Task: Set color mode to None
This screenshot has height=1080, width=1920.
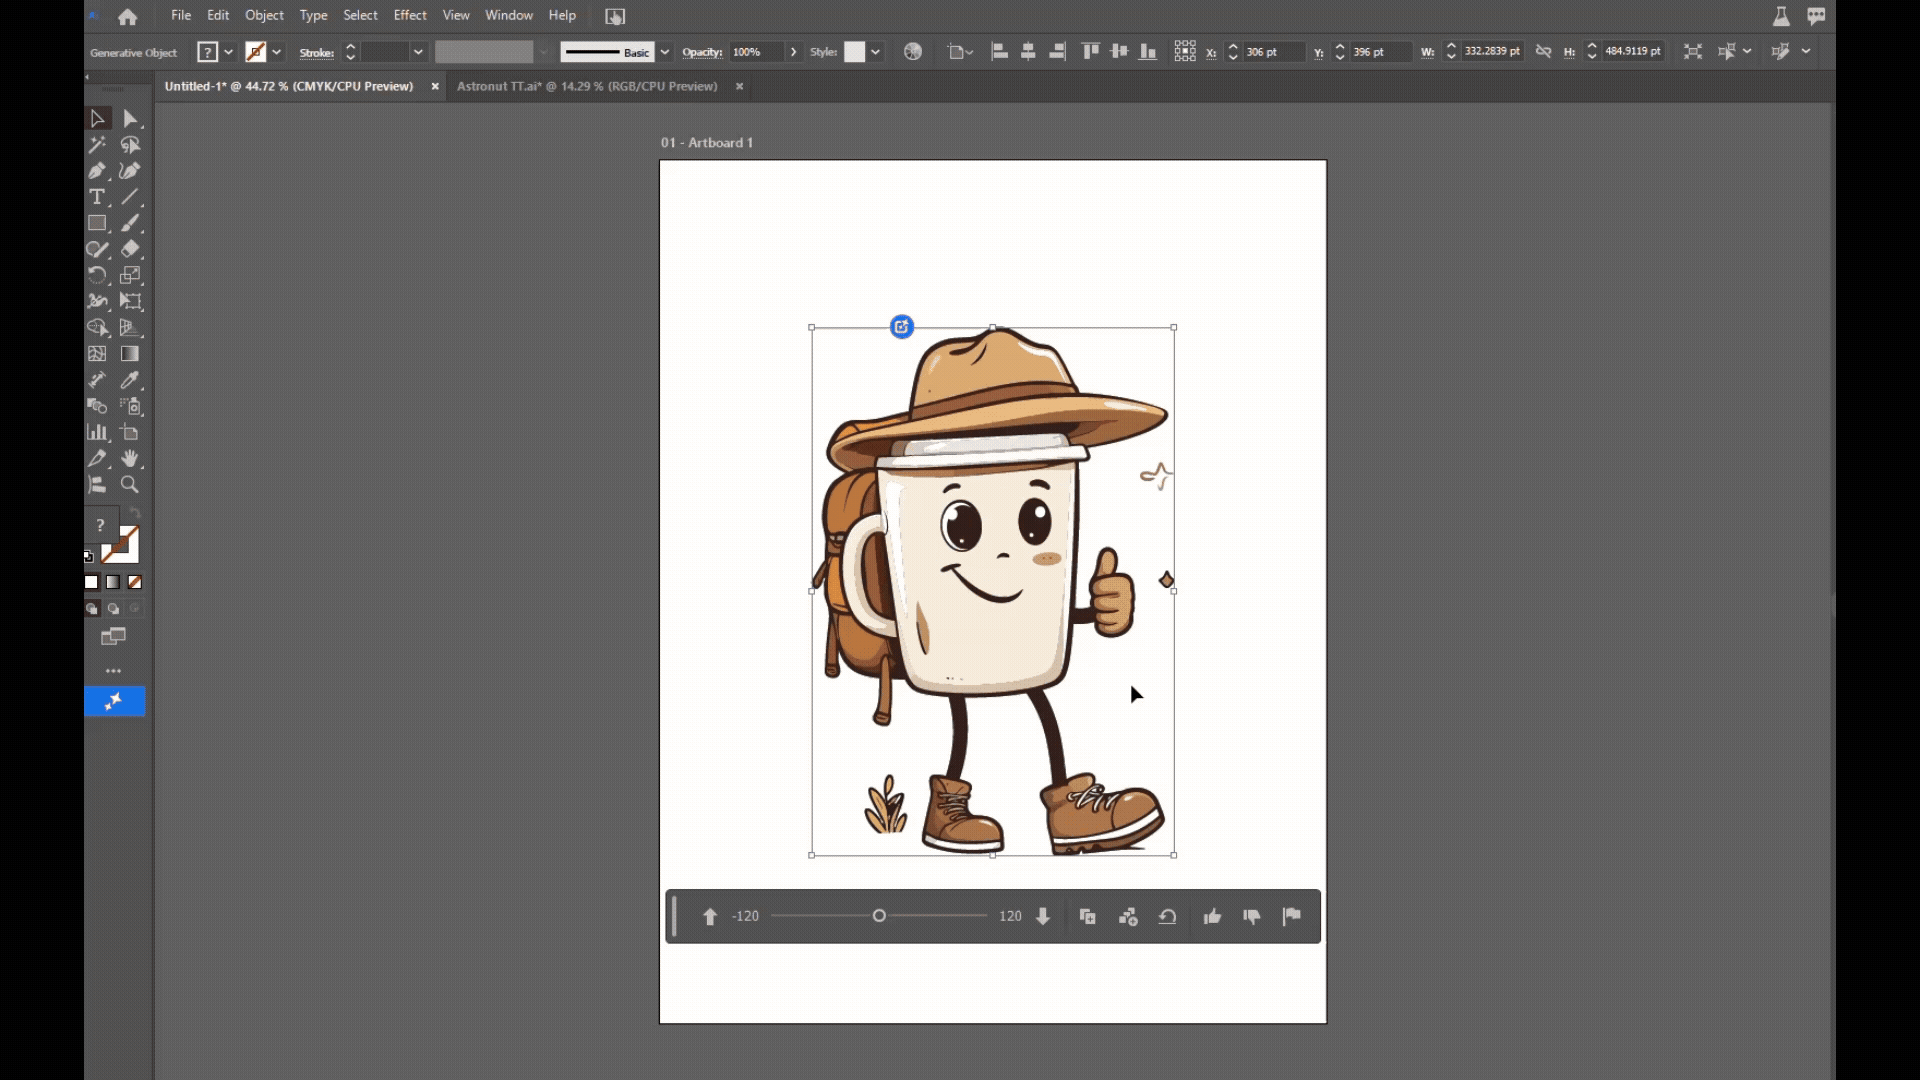Action: 135,582
